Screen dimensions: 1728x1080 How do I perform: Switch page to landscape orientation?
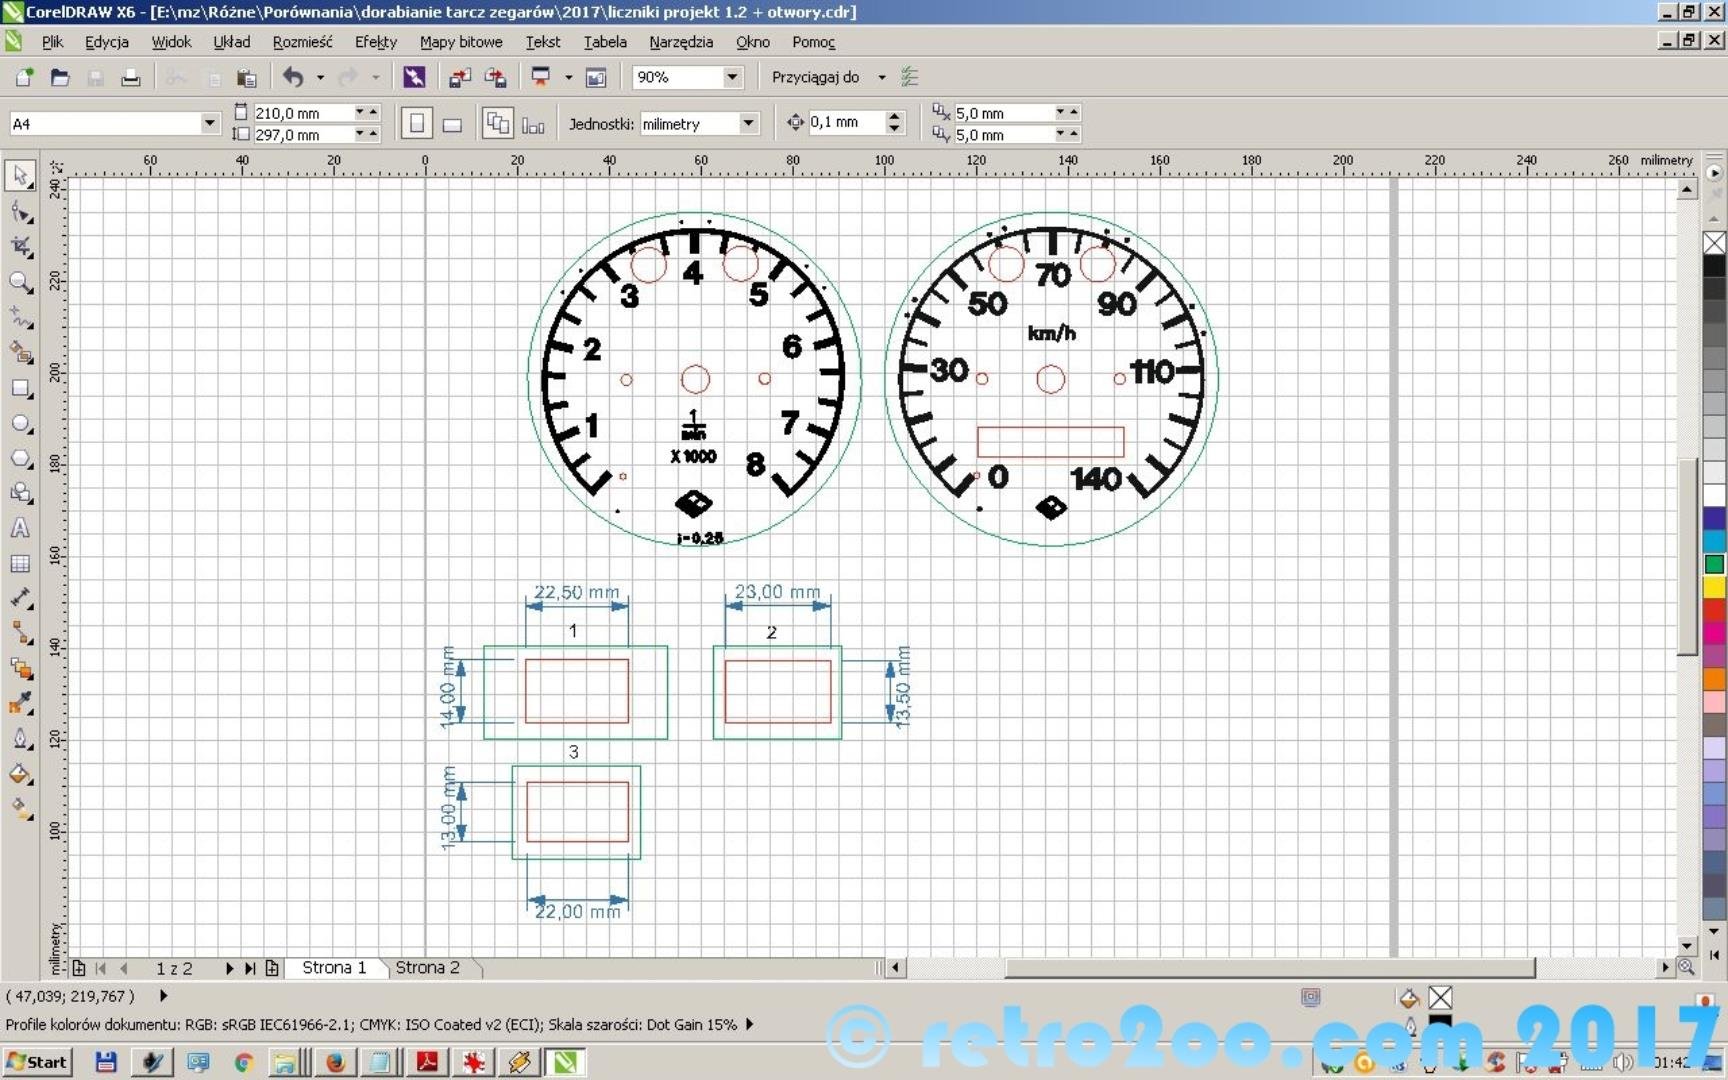[452, 124]
